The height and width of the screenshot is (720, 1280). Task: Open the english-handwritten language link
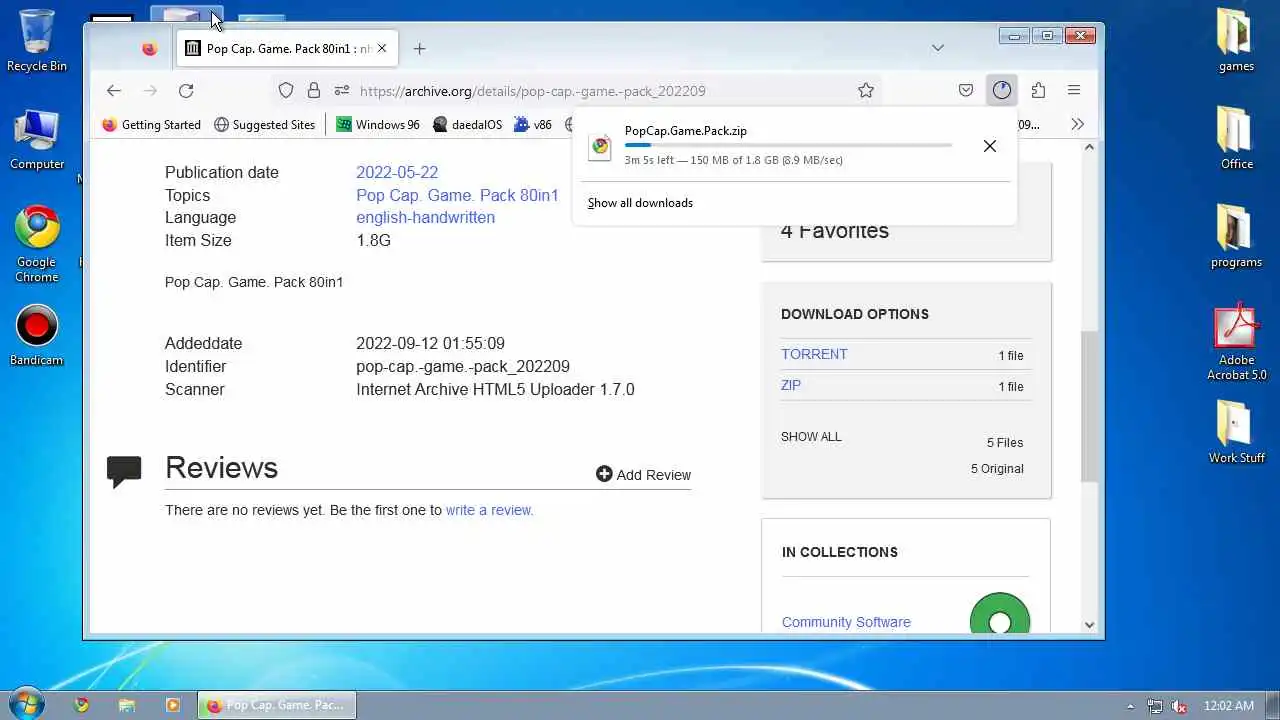click(425, 217)
